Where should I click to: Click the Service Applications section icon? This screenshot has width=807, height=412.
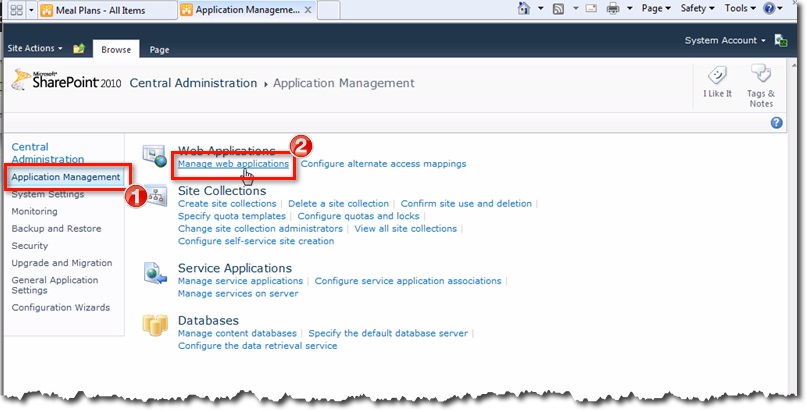[155, 274]
